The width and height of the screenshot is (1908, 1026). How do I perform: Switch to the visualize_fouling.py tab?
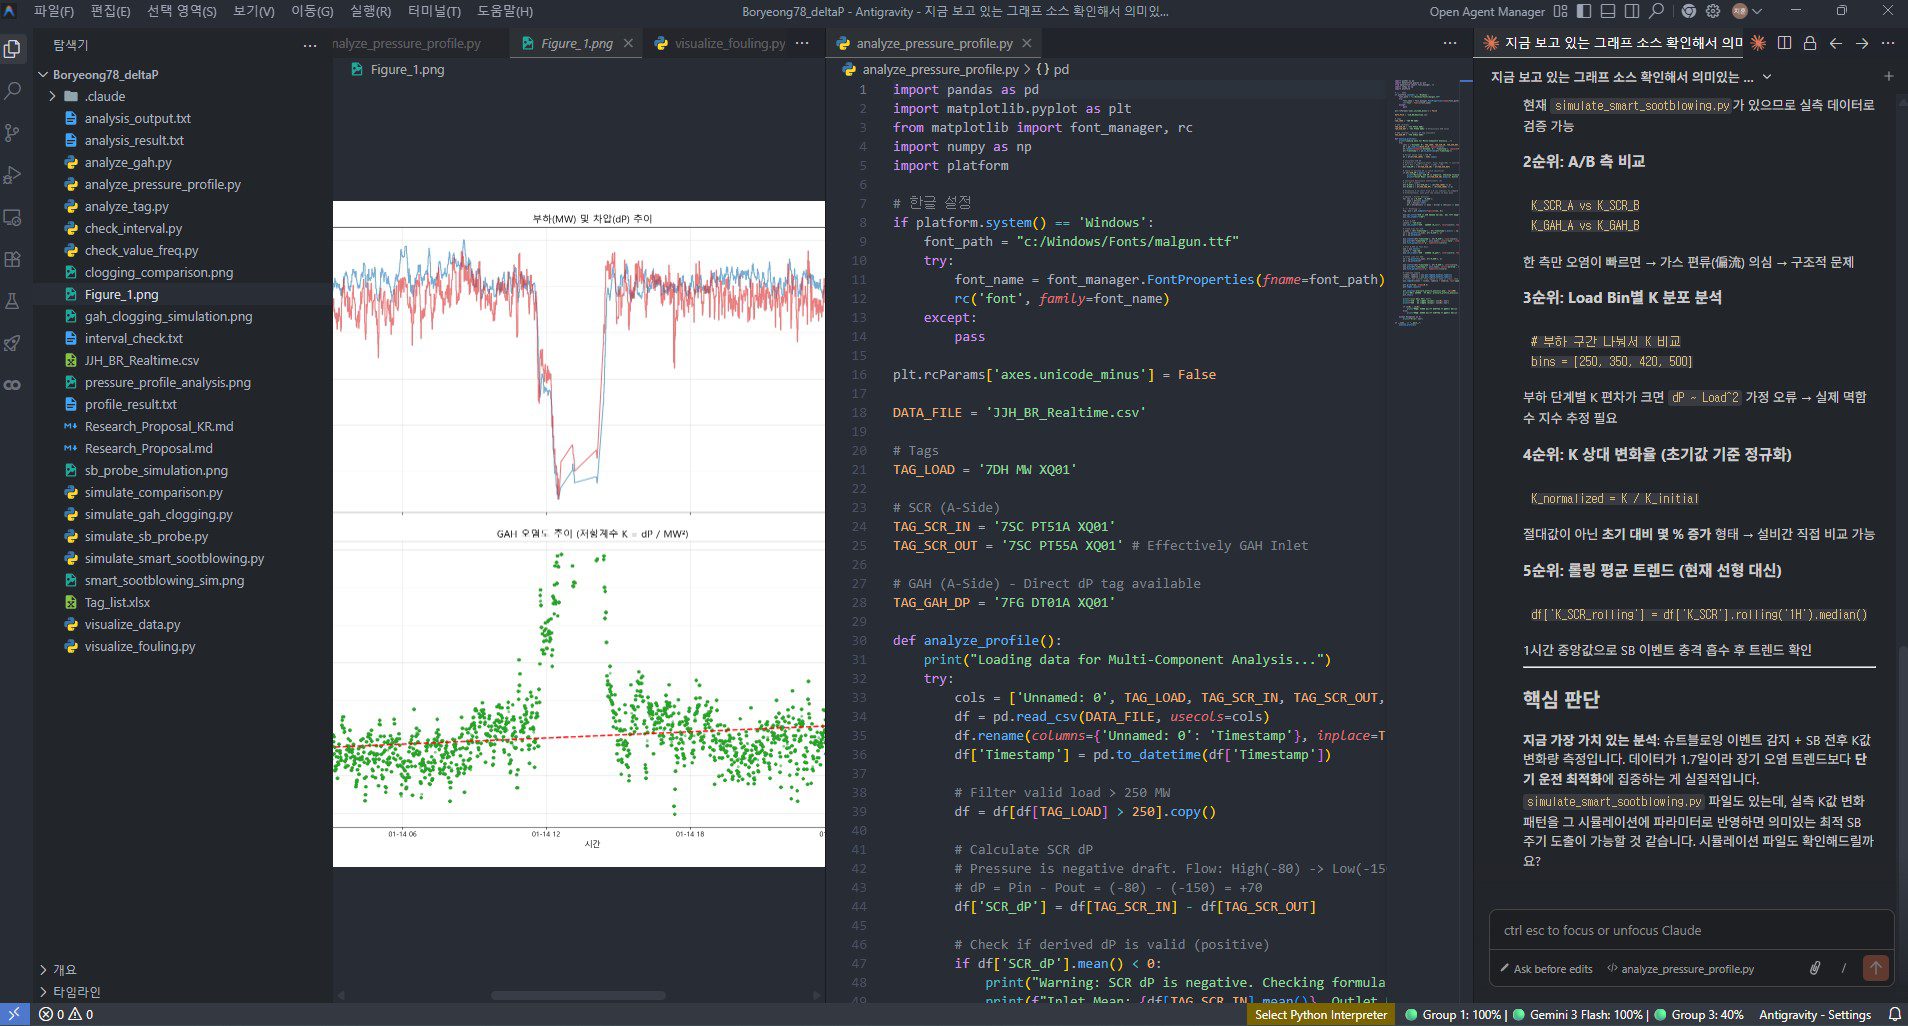(x=729, y=43)
